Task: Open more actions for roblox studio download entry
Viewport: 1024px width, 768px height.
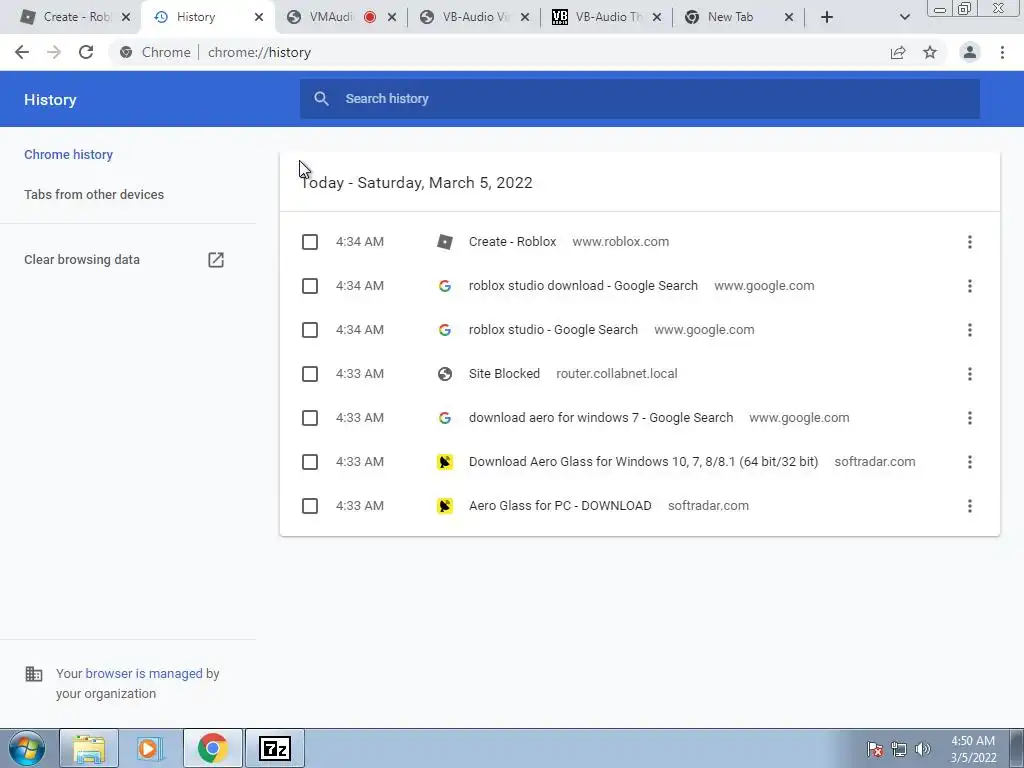Action: click(970, 286)
